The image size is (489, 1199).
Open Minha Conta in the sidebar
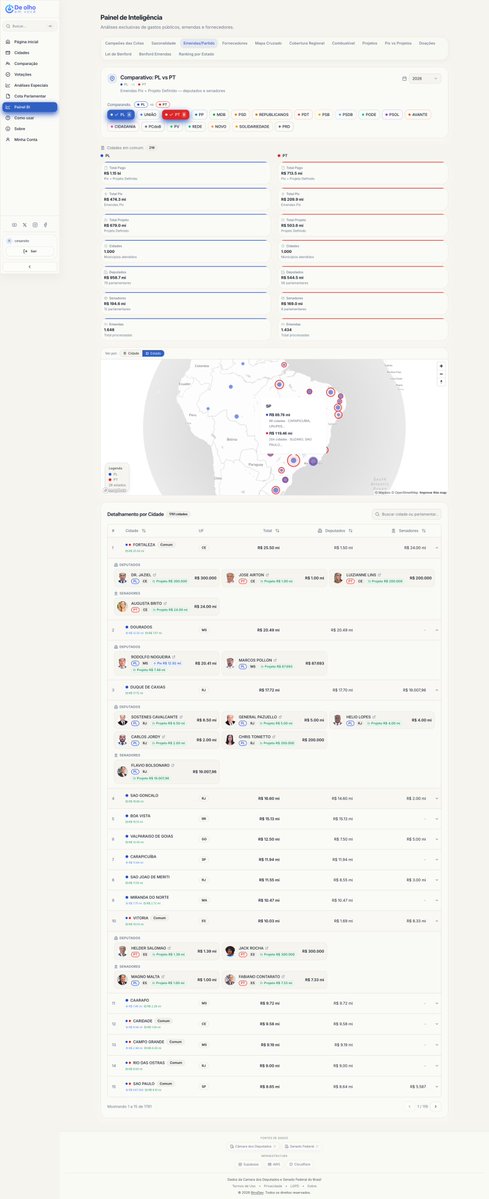(29, 139)
